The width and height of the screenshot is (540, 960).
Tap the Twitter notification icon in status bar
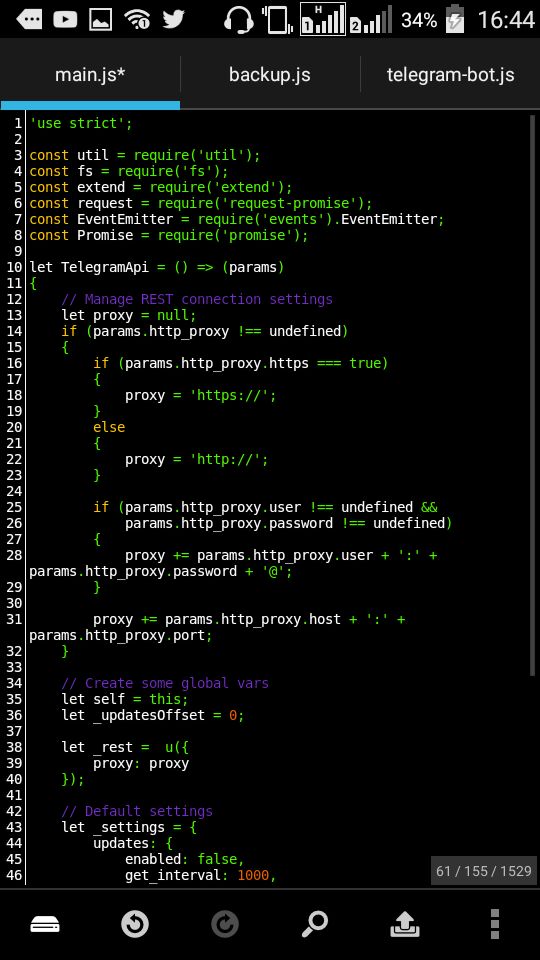(173, 20)
